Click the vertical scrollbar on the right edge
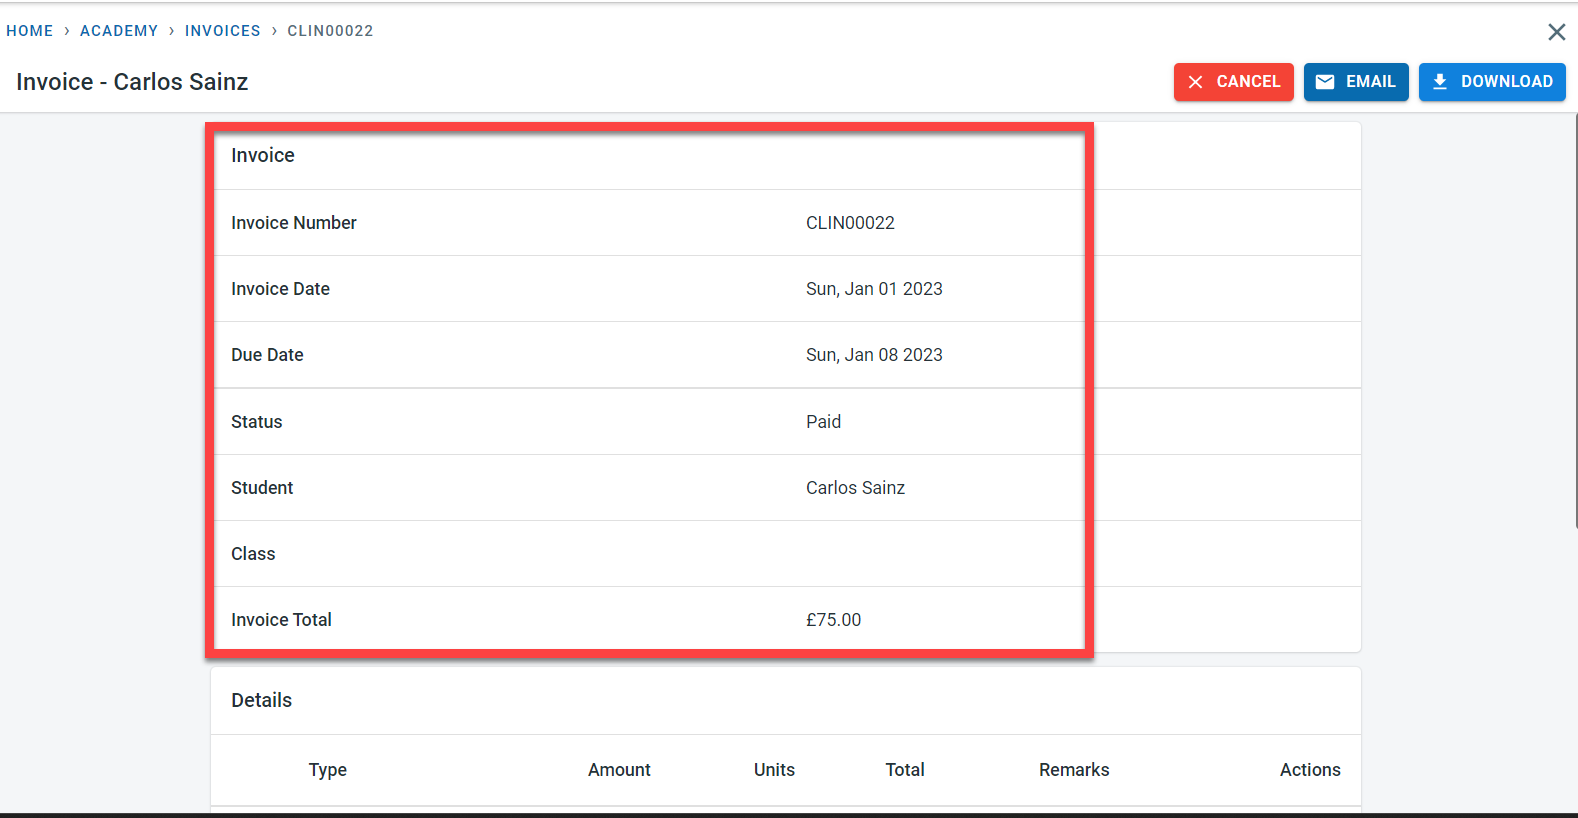Screen dimensions: 1578x818 [x=1575, y=320]
